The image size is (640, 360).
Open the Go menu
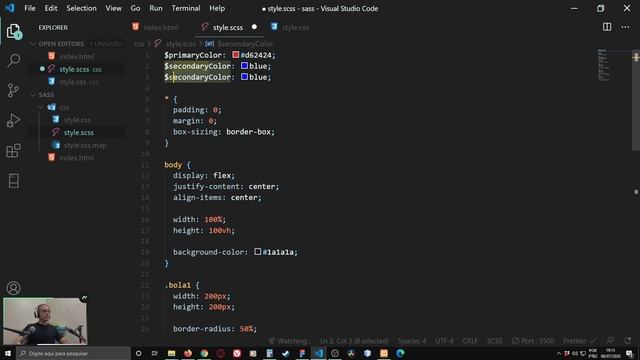pyautogui.click(x=136, y=8)
